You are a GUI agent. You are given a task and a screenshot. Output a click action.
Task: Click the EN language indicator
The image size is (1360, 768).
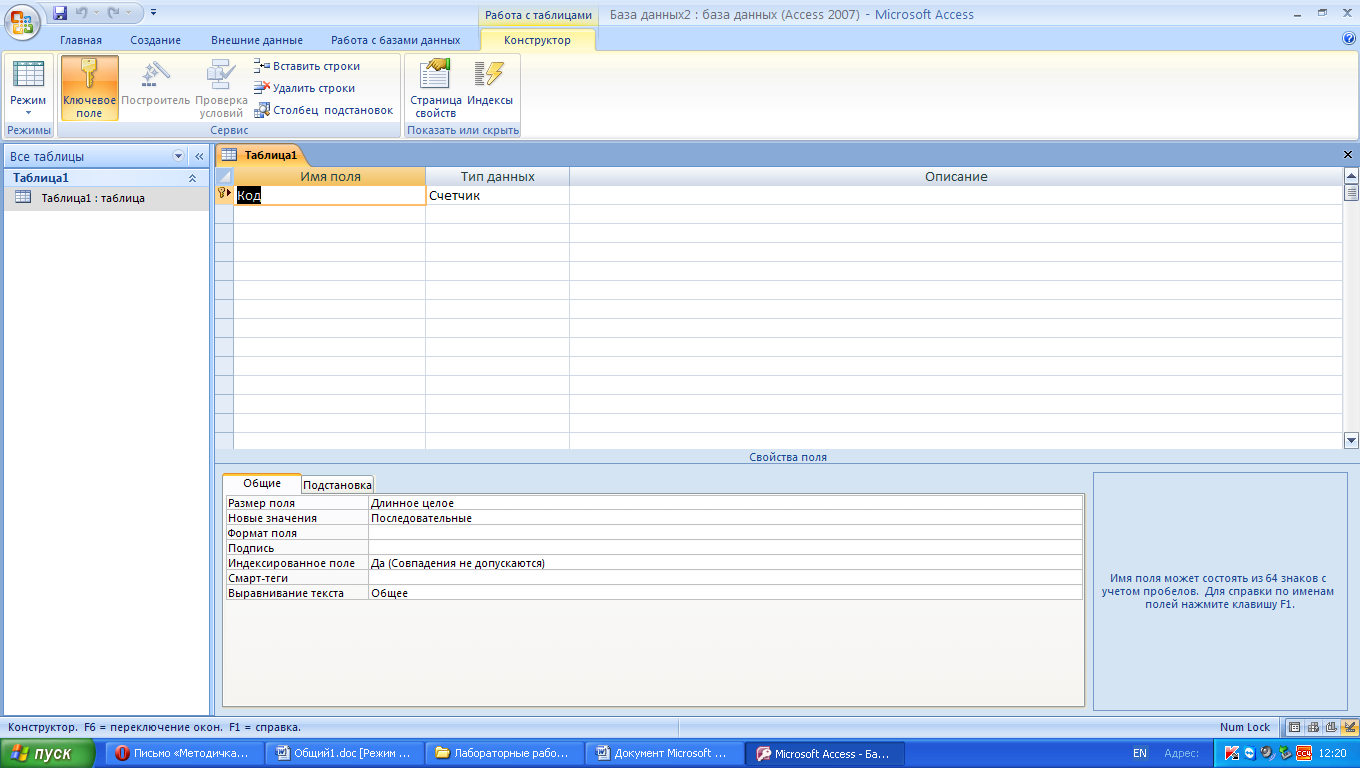[x=1140, y=753]
